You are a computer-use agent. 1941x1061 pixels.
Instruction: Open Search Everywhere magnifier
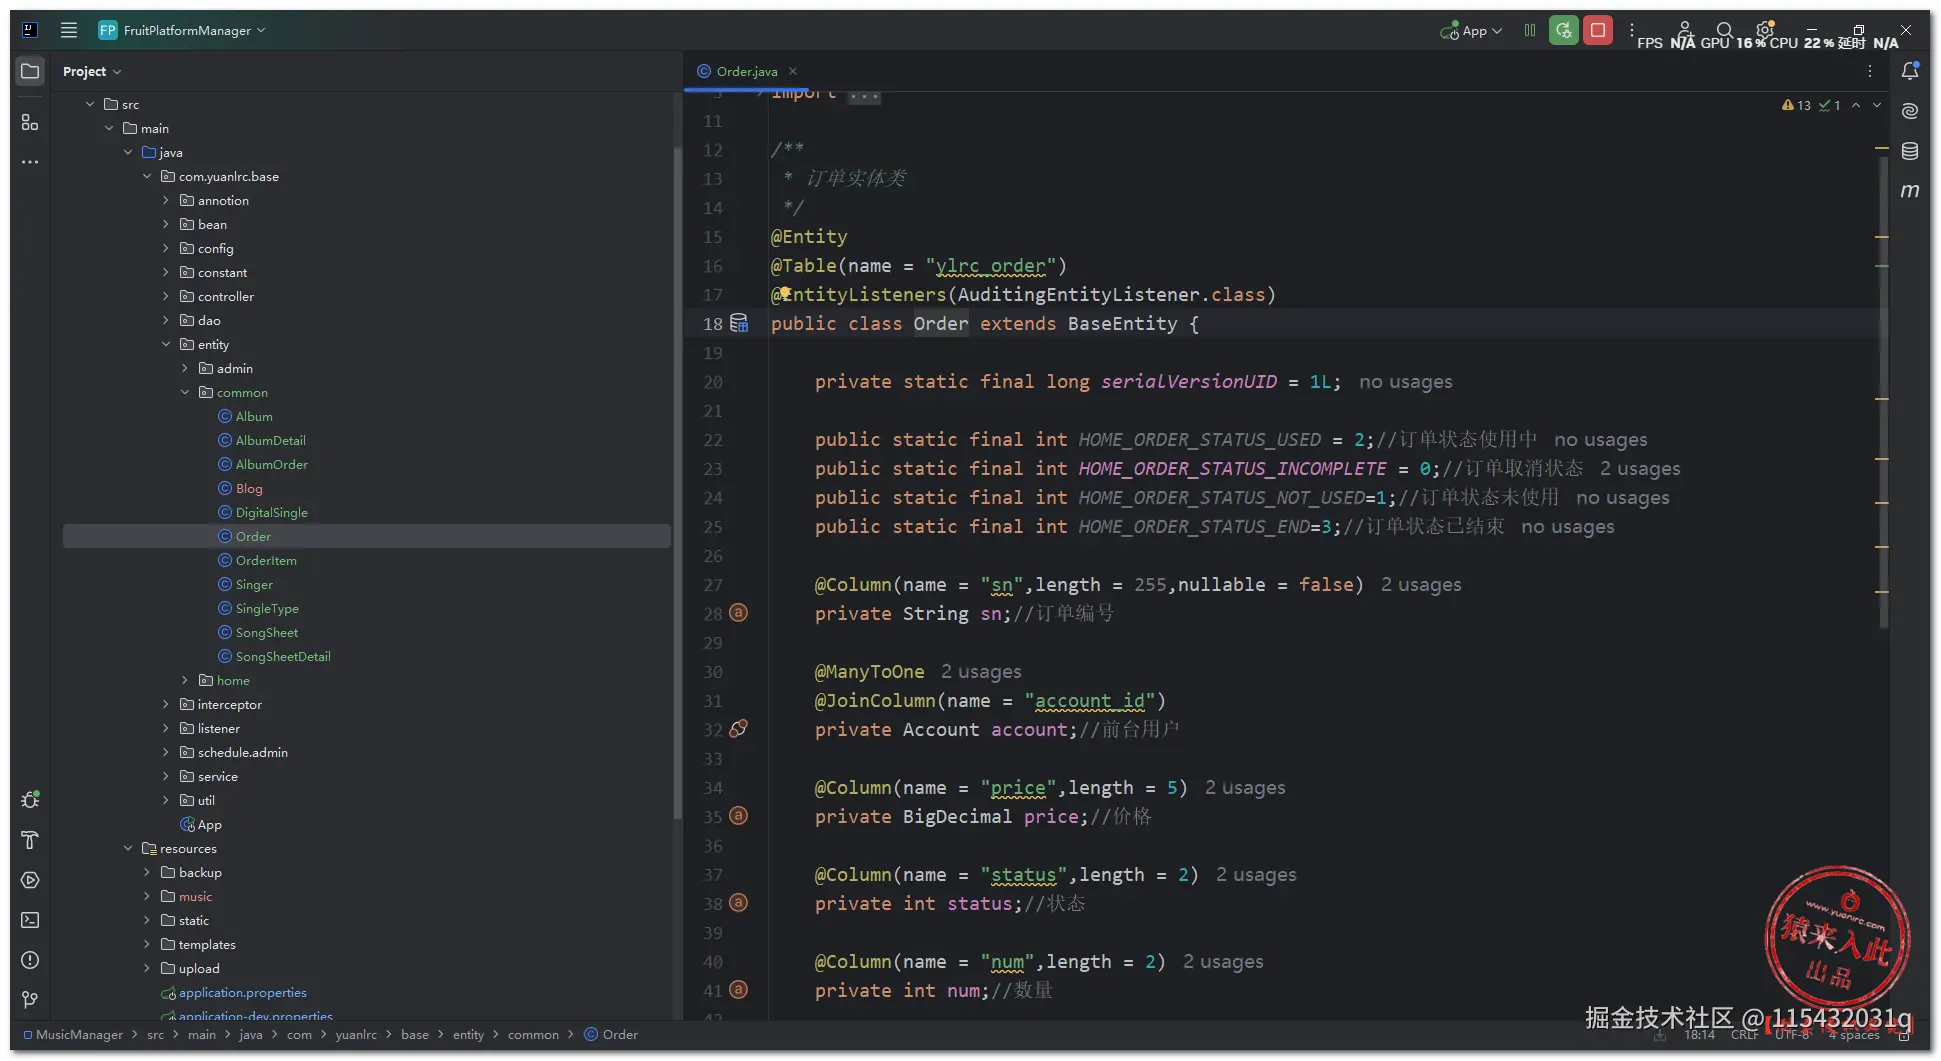(x=1725, y=30)
